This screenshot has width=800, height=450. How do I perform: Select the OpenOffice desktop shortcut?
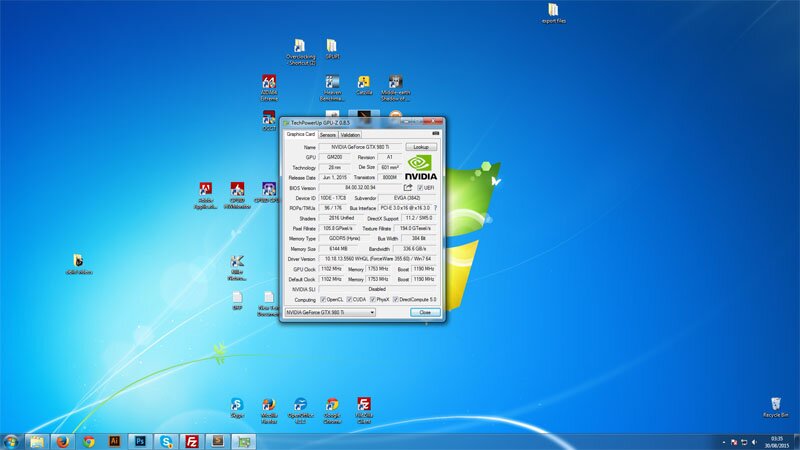click(301, 411)
